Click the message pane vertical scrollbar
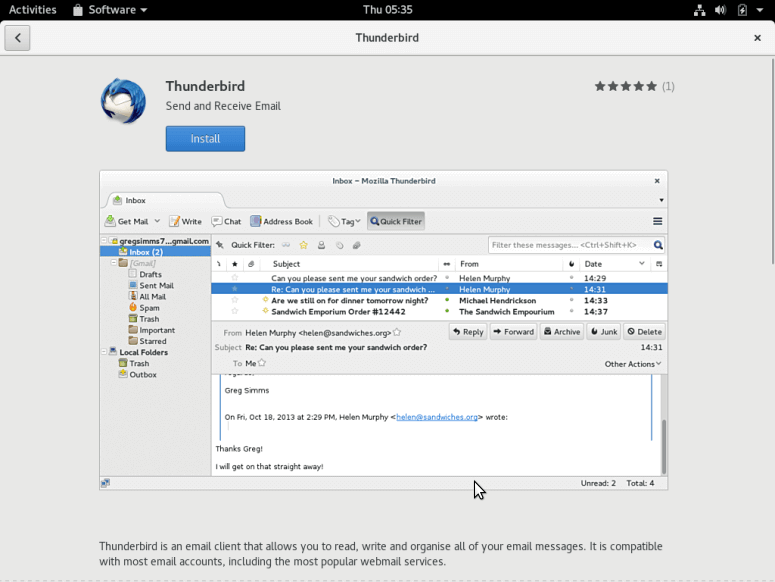Screen dimensions: 775x582 coord(662,445)
